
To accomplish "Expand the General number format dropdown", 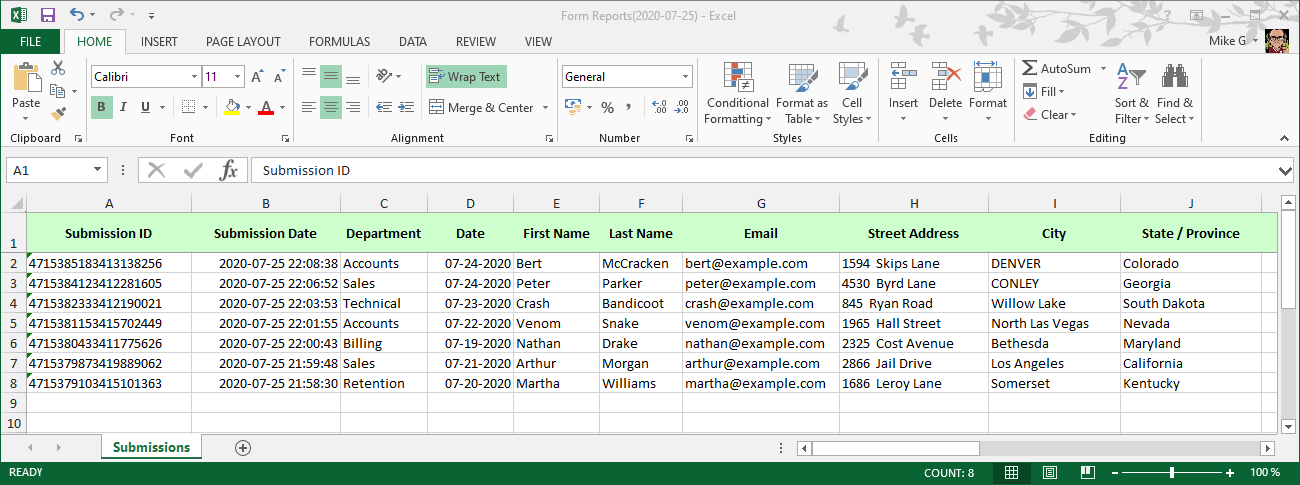I will coord(686,77).
